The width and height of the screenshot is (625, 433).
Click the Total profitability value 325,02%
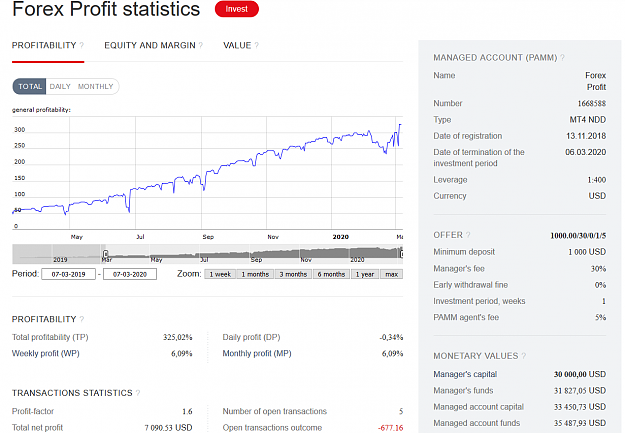tap(177, 337)
